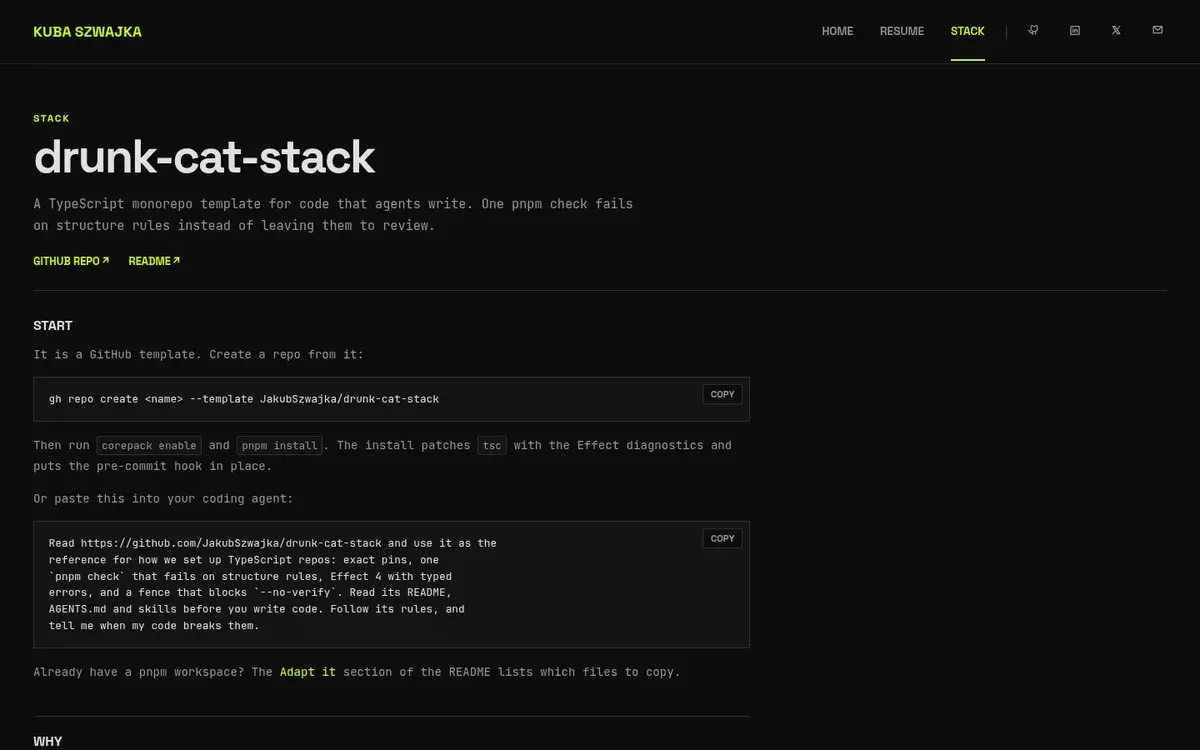Click the 'Or paste this into your coding agent' text
Image resolution: width=1200 pixels, height=750 pixels.
pyautogui.click(x=163, y=498)
